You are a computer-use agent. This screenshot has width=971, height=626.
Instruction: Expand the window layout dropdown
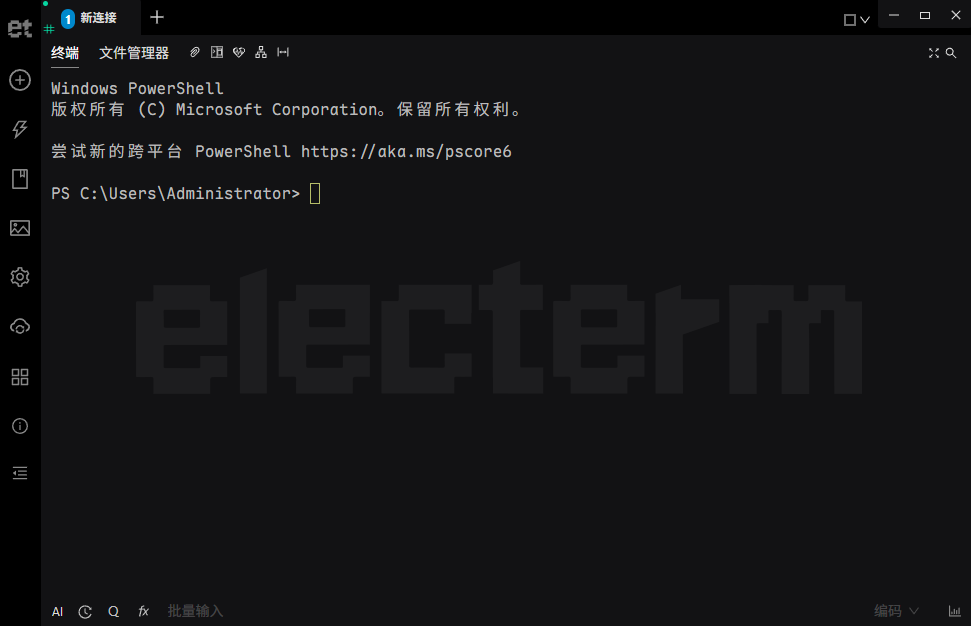pos(857,20)
